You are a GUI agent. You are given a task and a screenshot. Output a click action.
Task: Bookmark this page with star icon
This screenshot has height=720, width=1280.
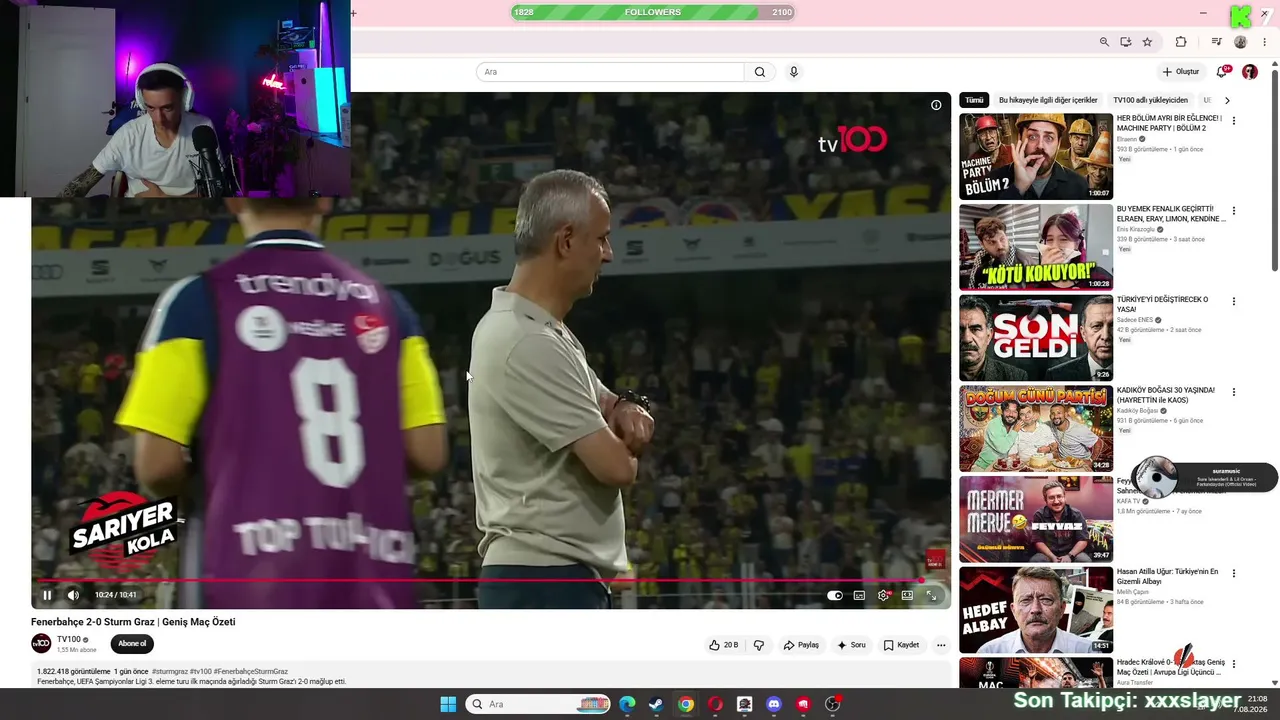point(1147,42)
